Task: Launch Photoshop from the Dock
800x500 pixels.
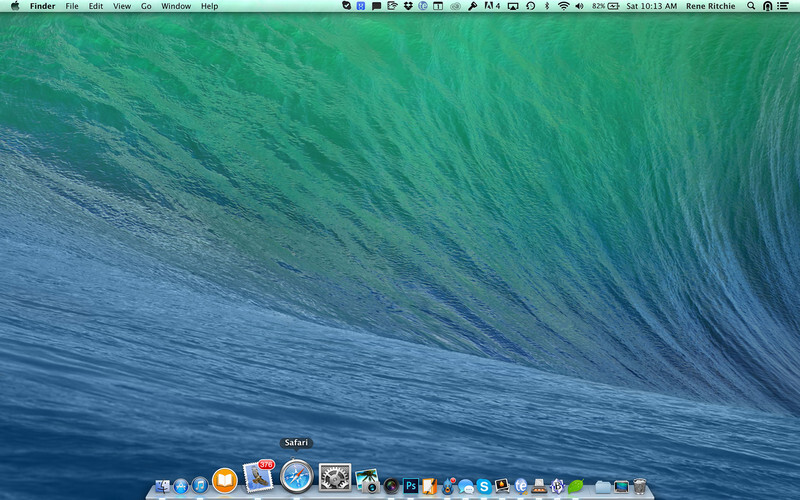Action: 410,486
